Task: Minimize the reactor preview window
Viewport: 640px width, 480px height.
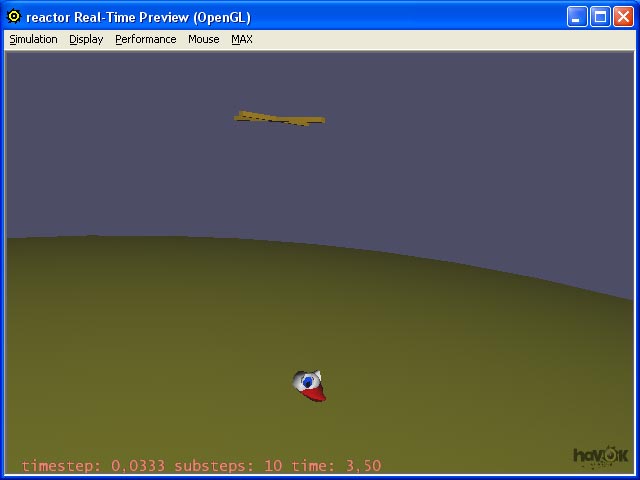Action: click(x=577, y=17)
